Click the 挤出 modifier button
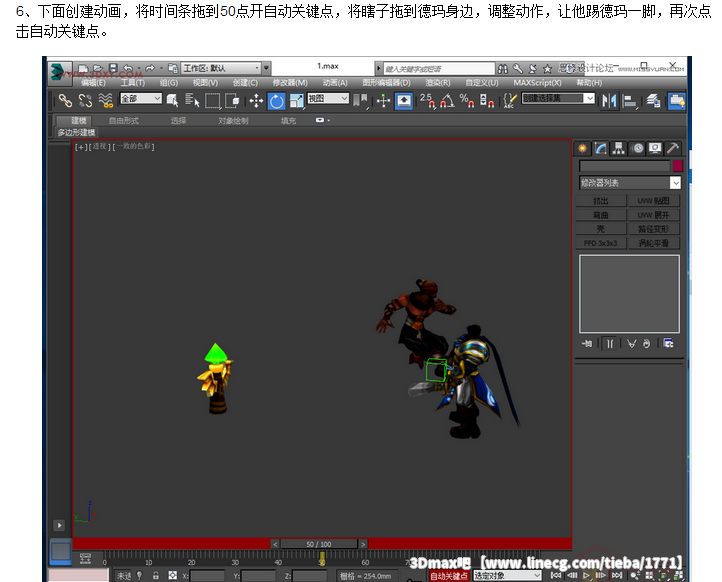This screenshot has height=582, width=722. (600, 201)
